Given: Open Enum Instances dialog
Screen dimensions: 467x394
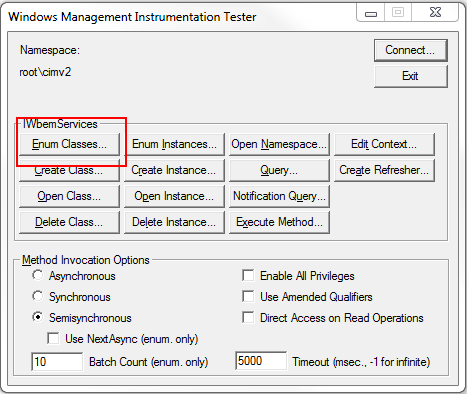Looking at the screenshot, I should 174,144.
